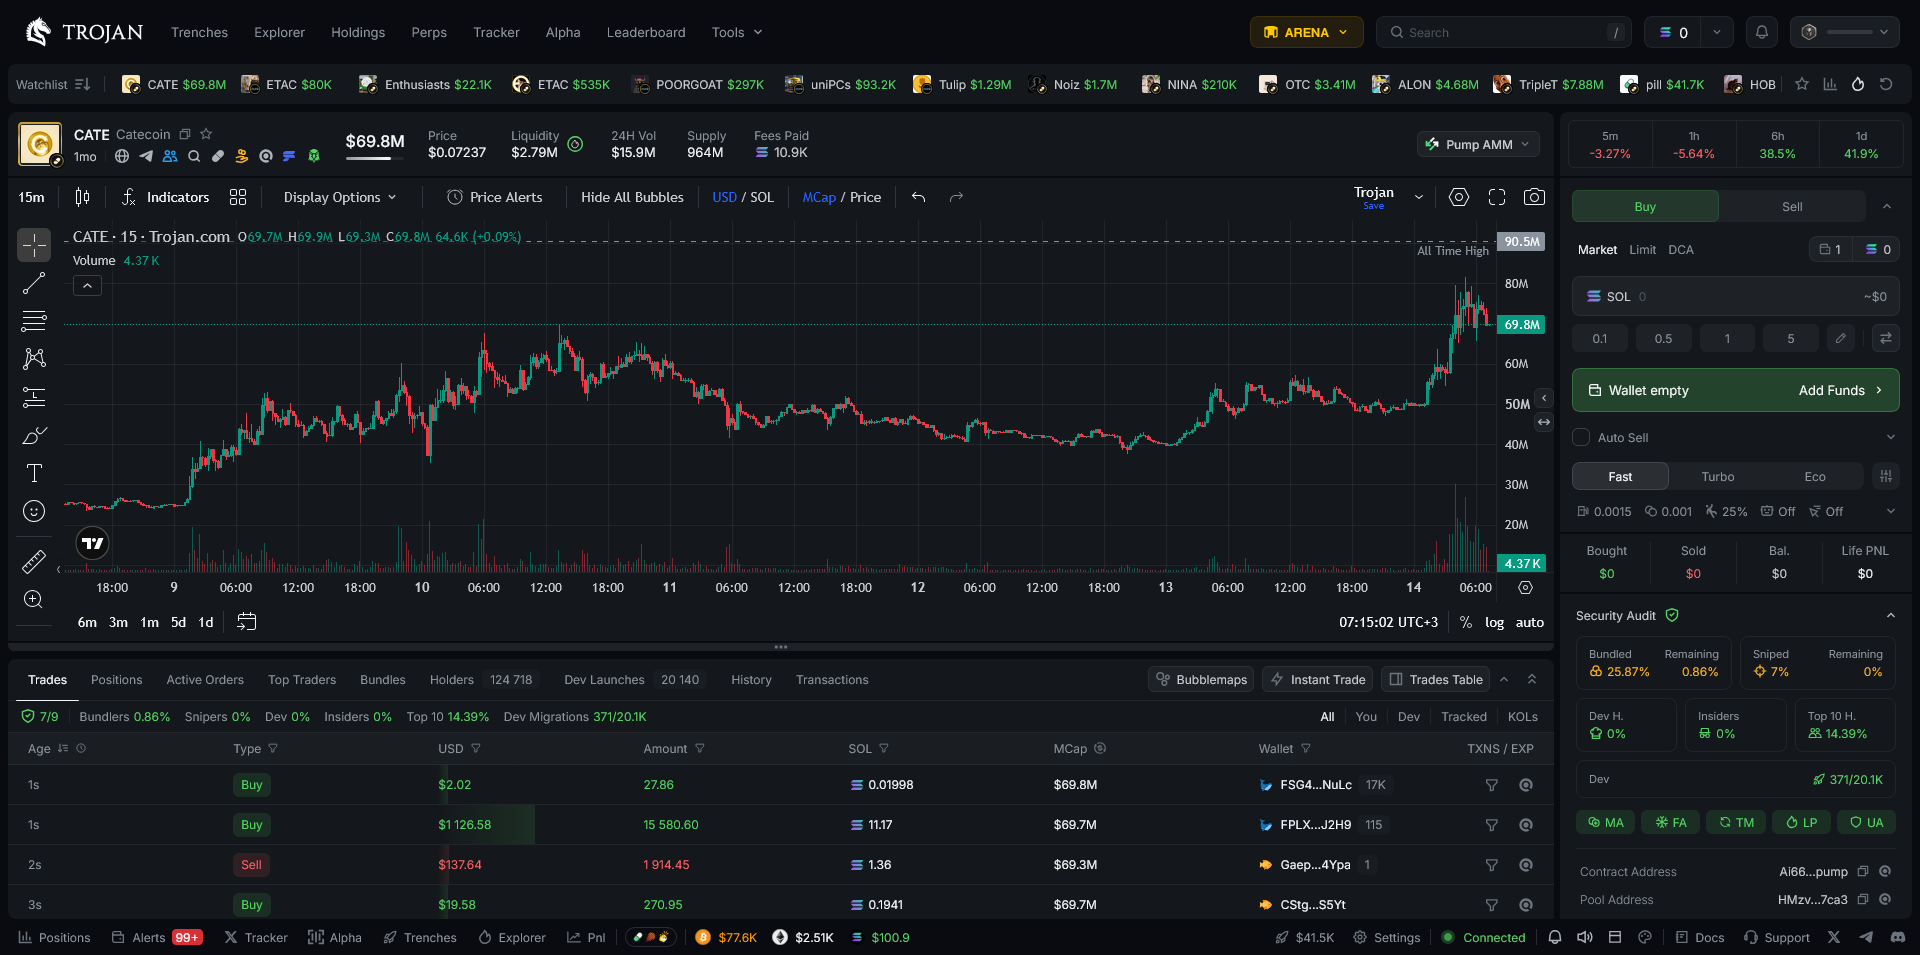Select the text annotation tool

(x=34, y=473)
